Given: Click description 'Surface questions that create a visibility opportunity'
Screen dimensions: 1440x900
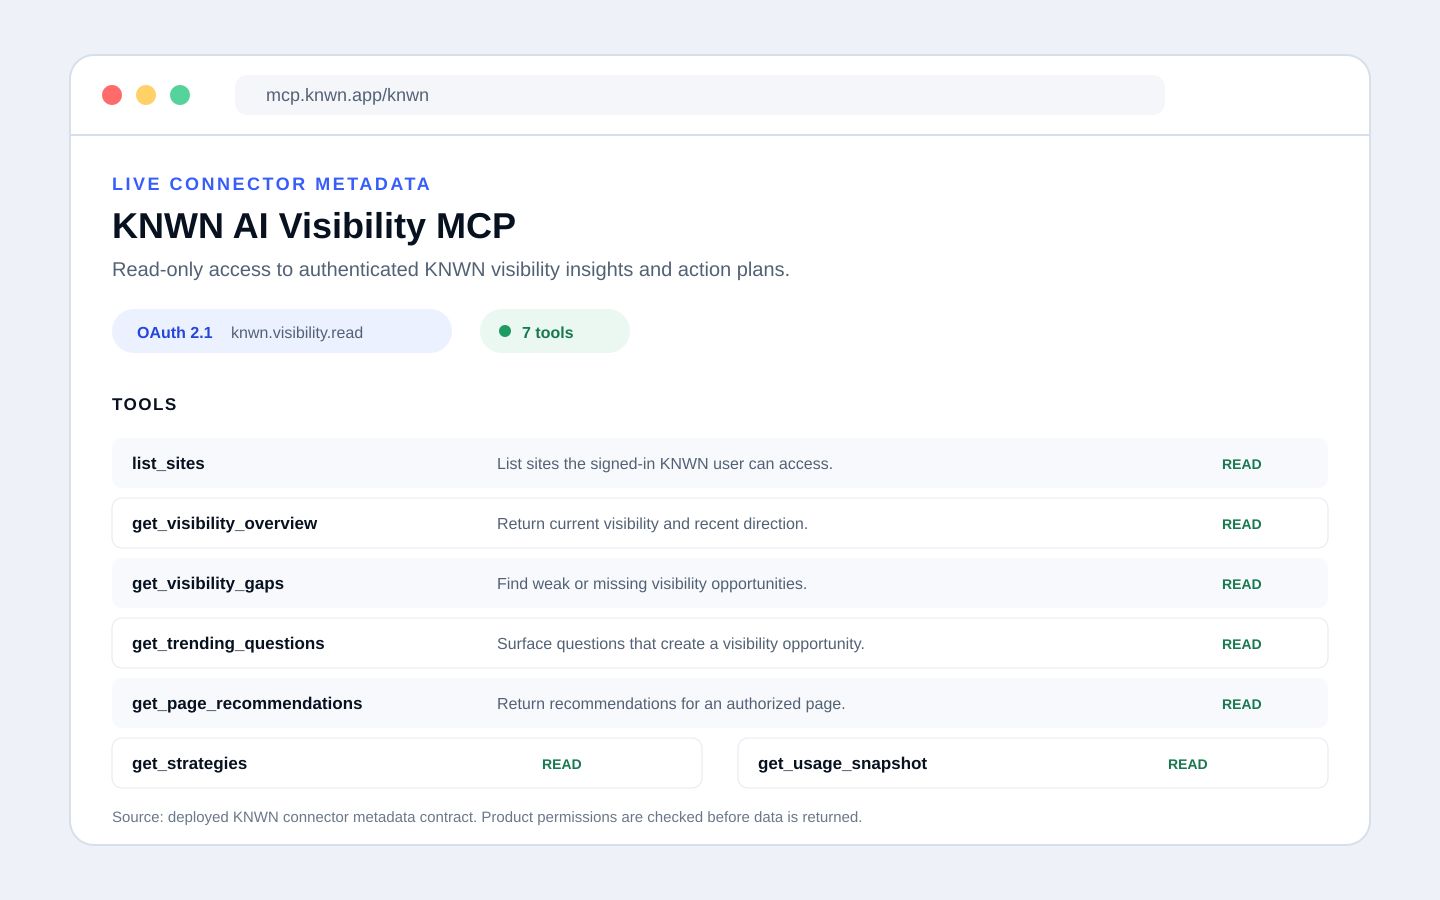Looking at the screenshot, I should coord(681,644).
